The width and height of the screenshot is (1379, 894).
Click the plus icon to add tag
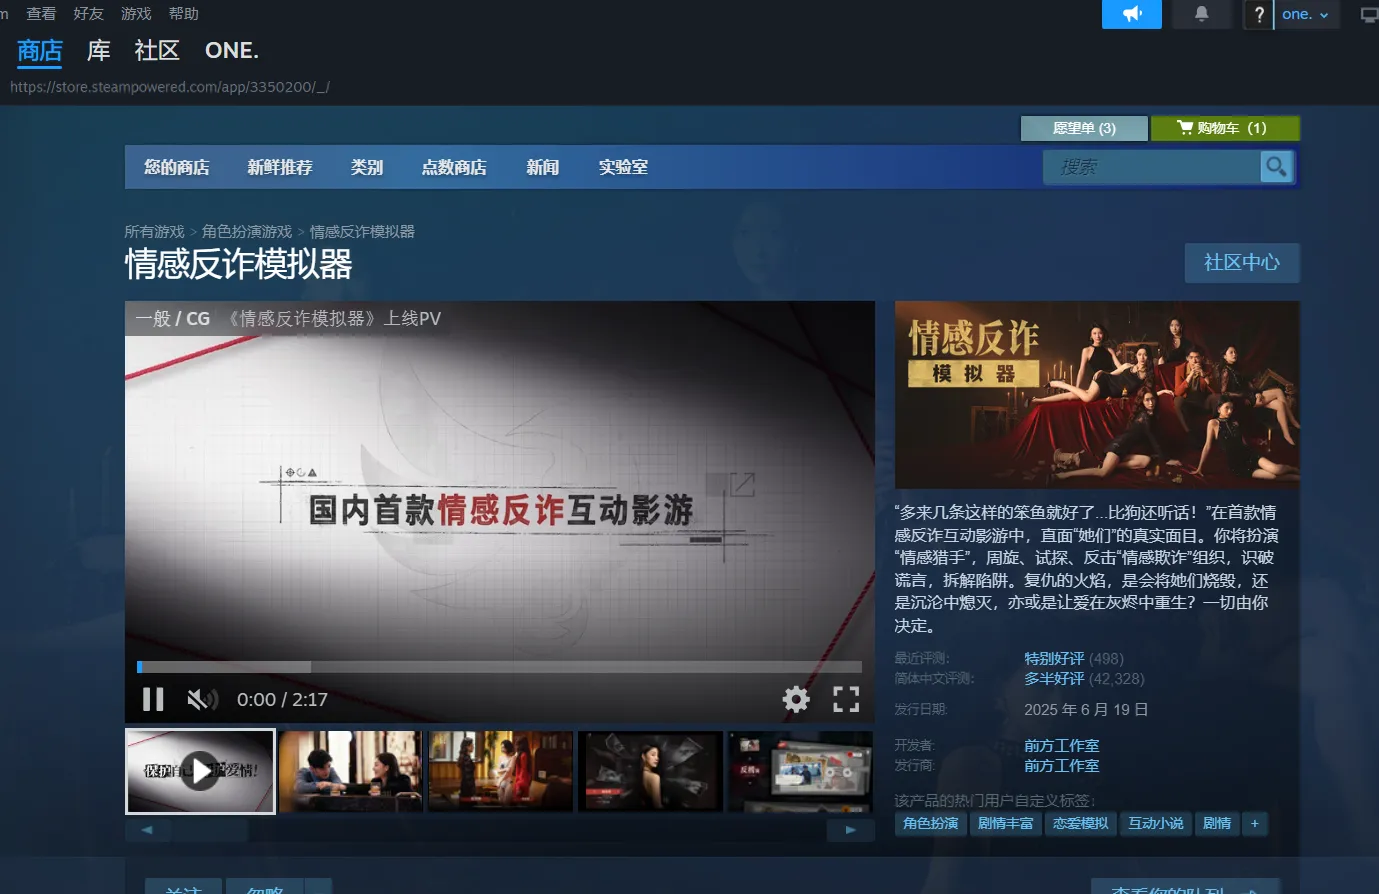1254,823
